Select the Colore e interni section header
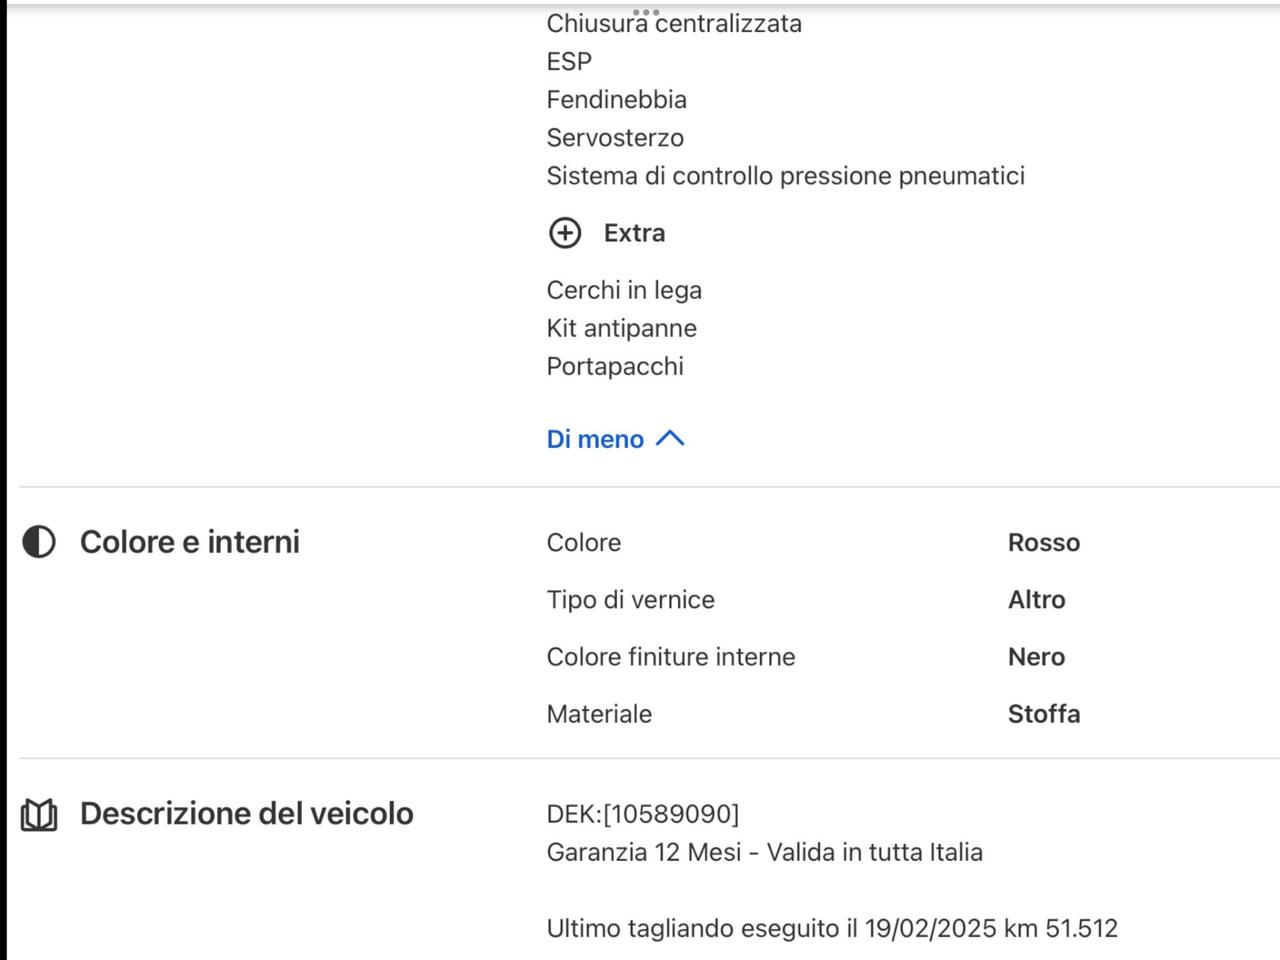The width and height of the screenshot is (1280, 960). pos(189,541)
